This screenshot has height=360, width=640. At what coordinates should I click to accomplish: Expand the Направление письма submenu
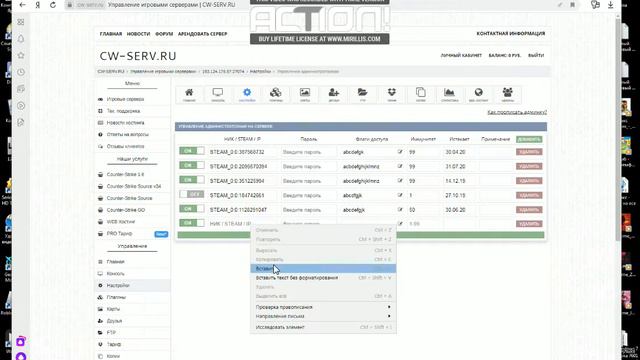click(x=323, y=316)
